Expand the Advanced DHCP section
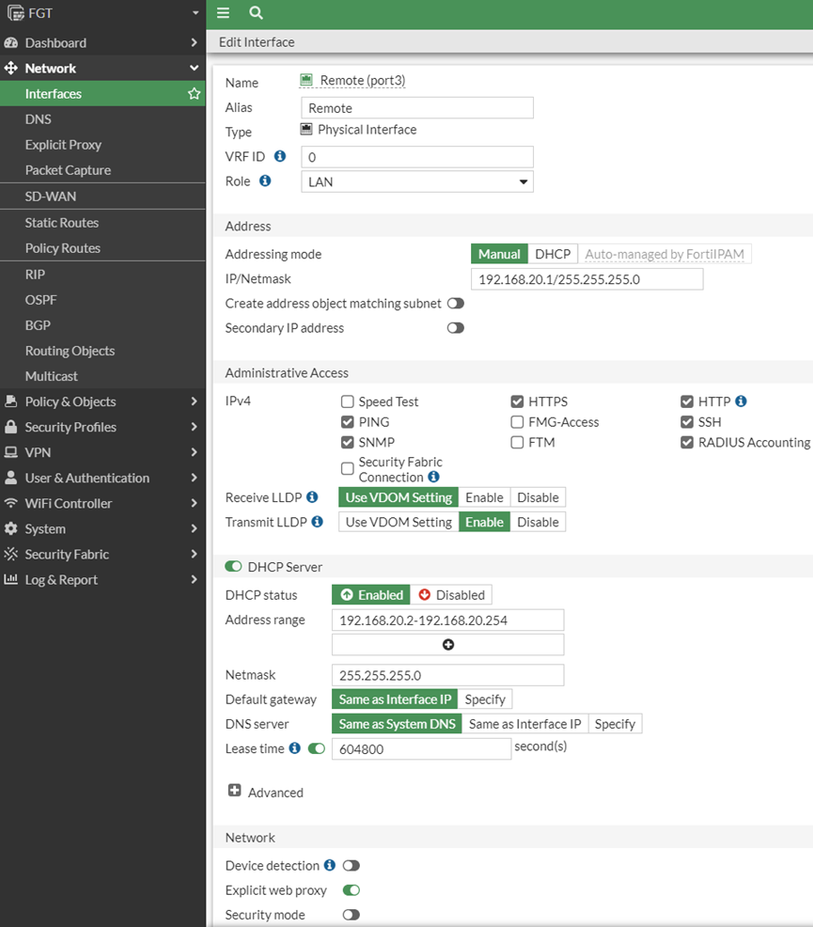Image resolution: width=813 pixels, height=927 pixels. (x=235, y=791)
